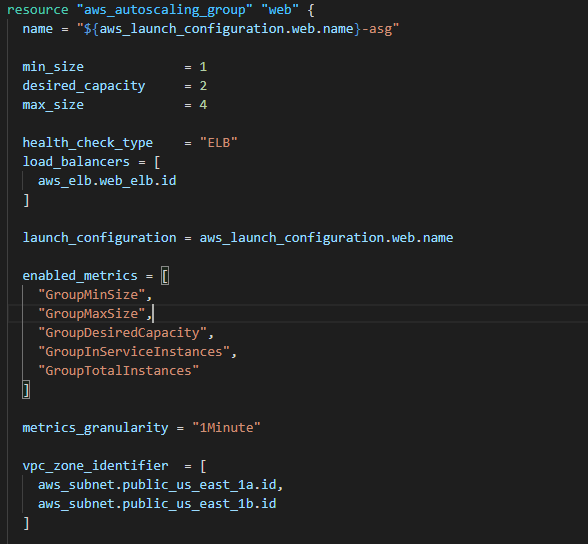Click the min_size attribute
This screenshot has width=588, height=544.
pos(53,67)
